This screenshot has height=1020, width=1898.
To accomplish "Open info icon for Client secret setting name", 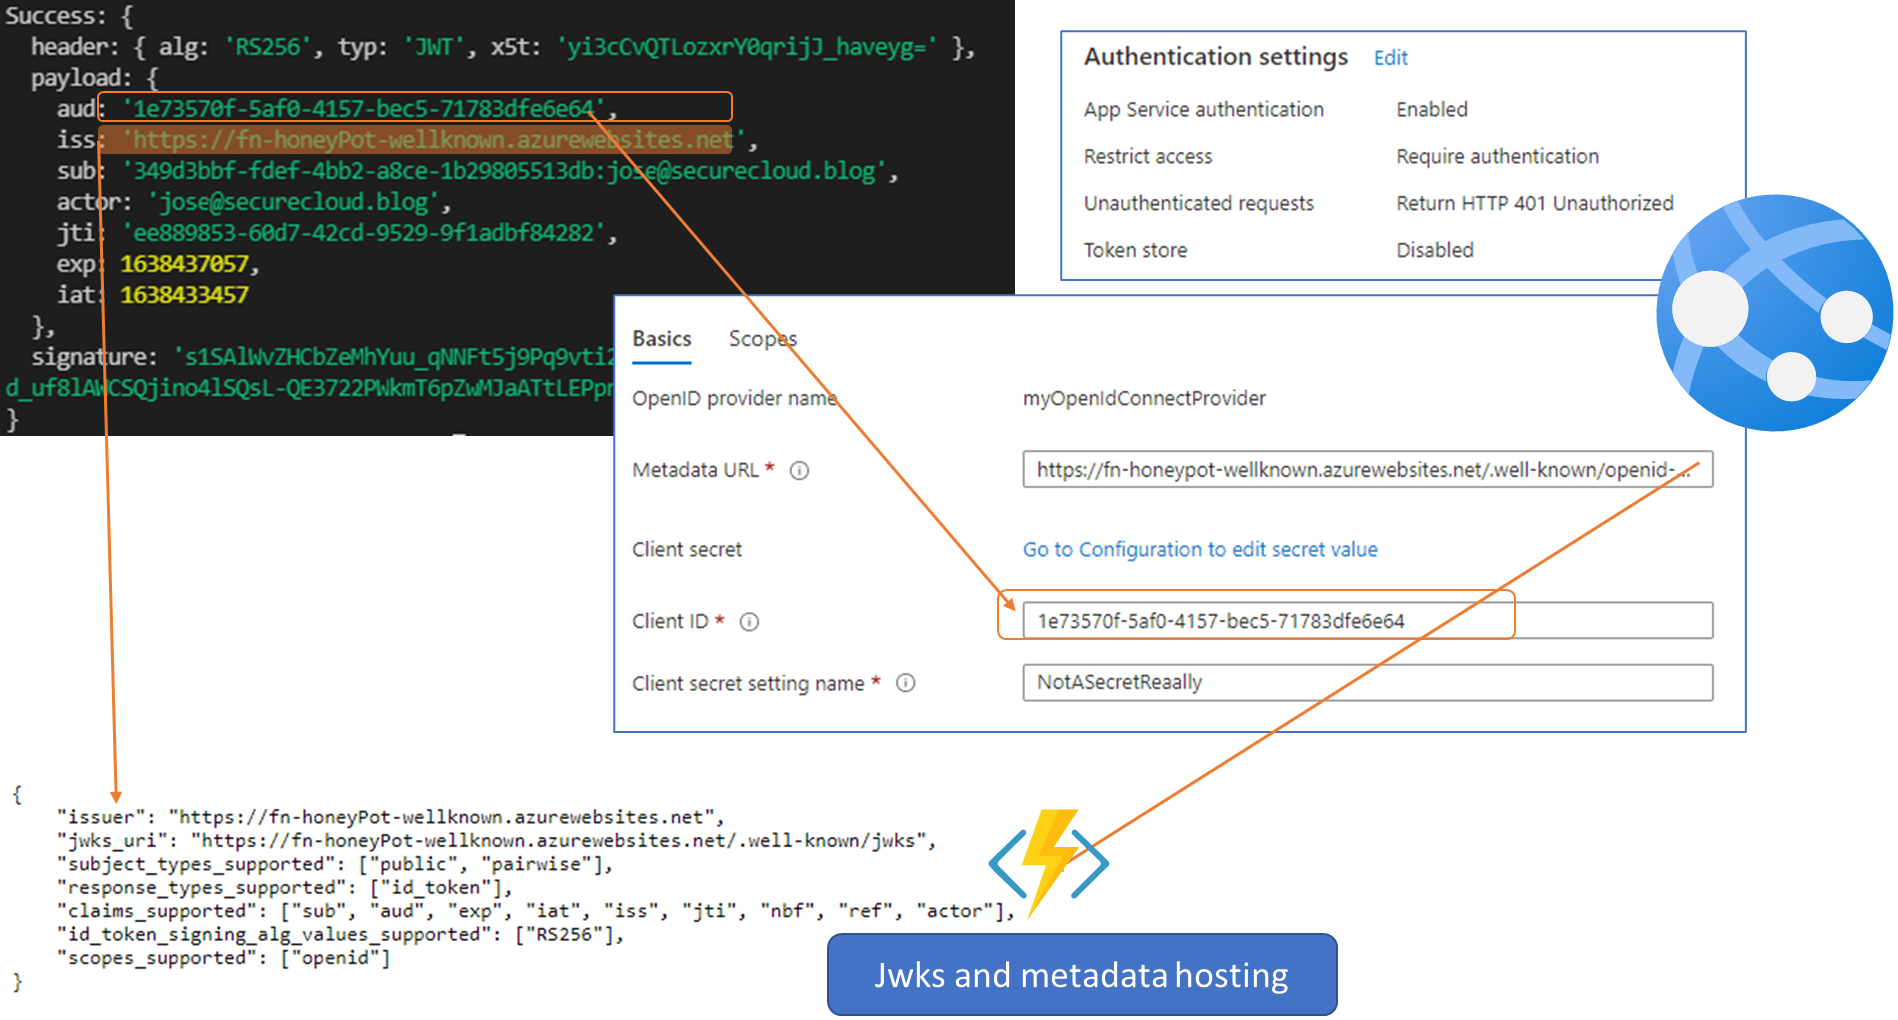I will coord(905,683).
